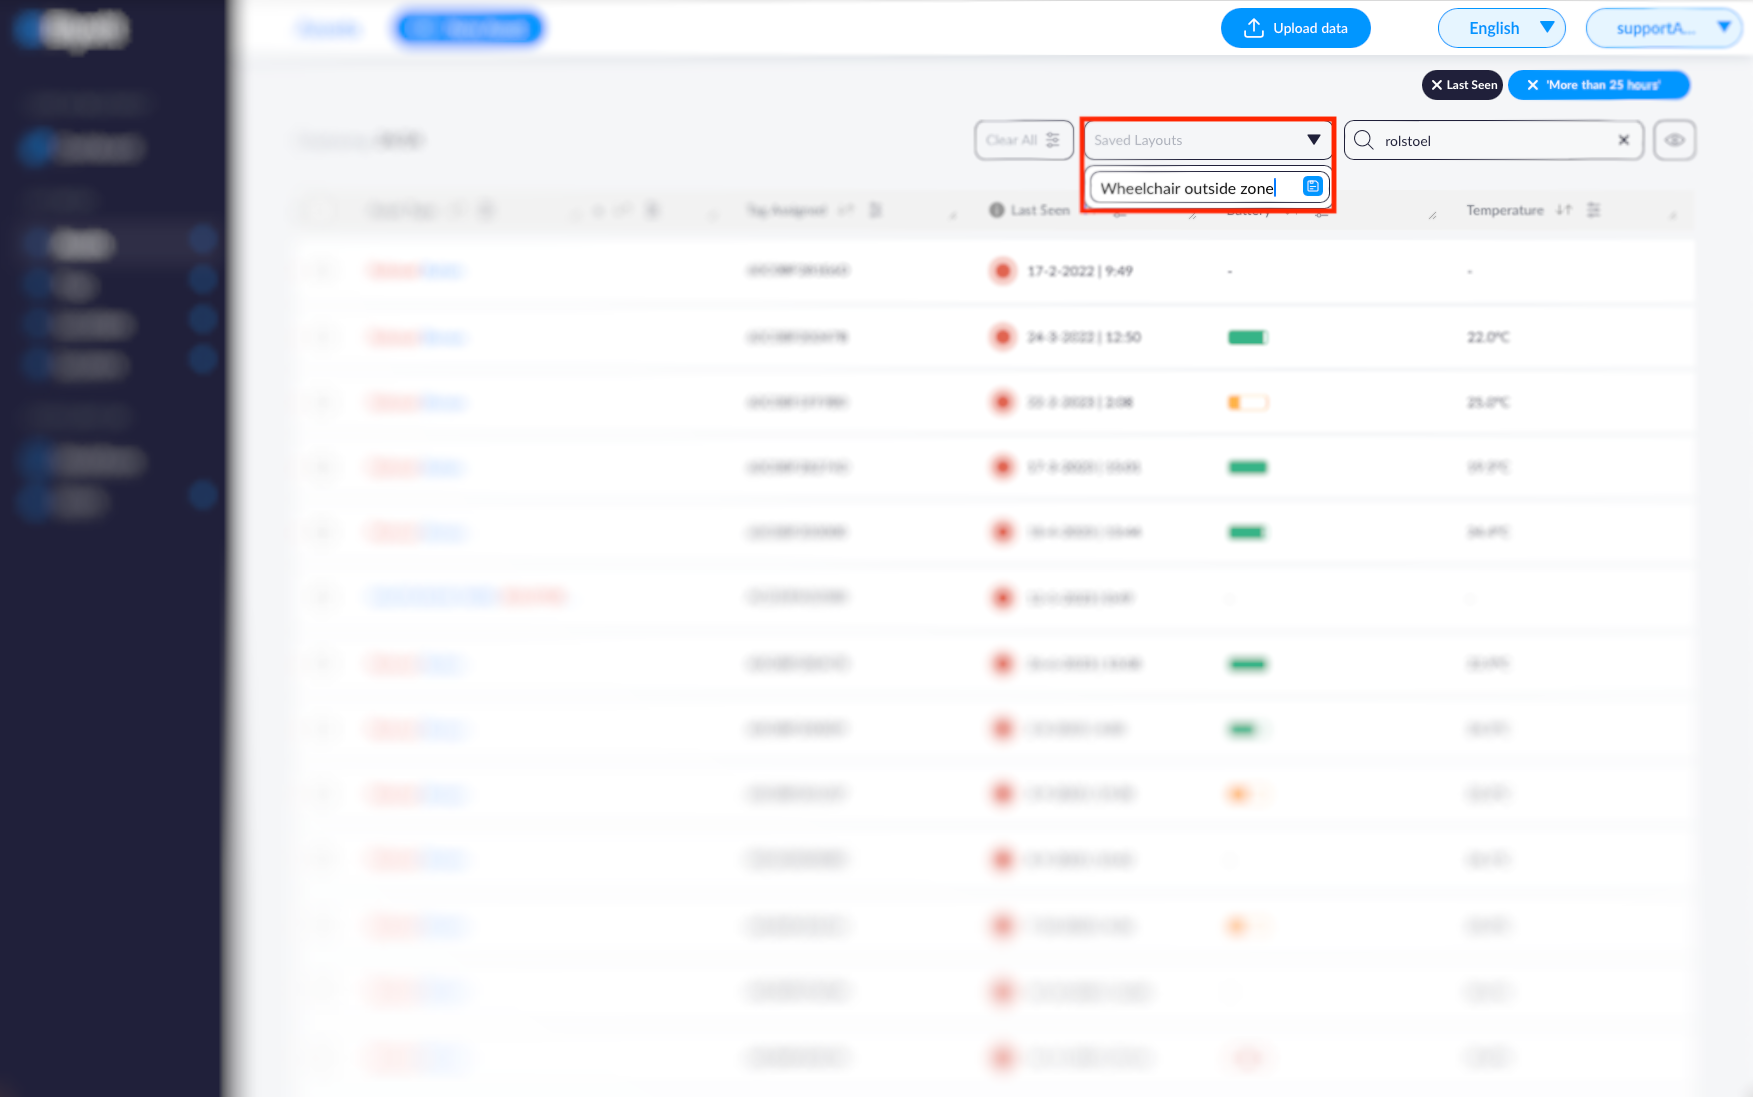Click the Temperature column sort arrows
This screenshot has height=1097, width=1753.
coord(1564,210)
